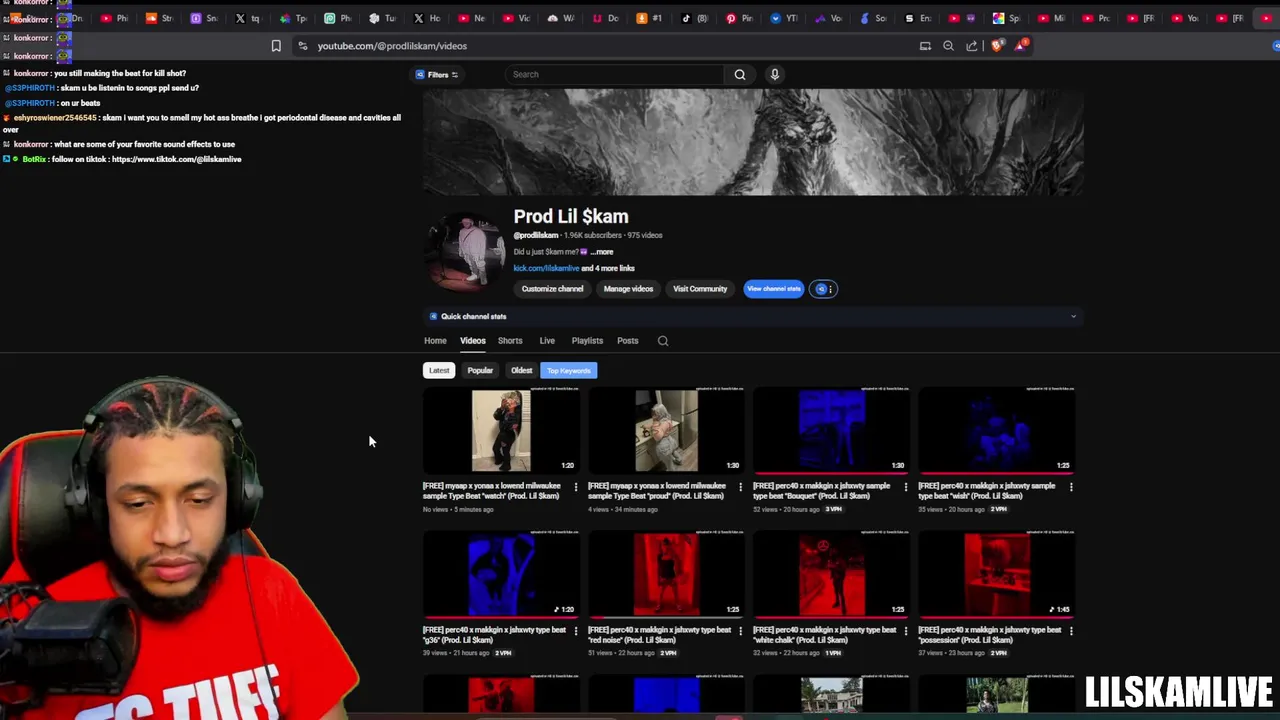Image resolution: width=1280 pixels, height=720 pixels.
Task: Click the zoom magnifier icon in address bar
Action: tap(948, 46)
